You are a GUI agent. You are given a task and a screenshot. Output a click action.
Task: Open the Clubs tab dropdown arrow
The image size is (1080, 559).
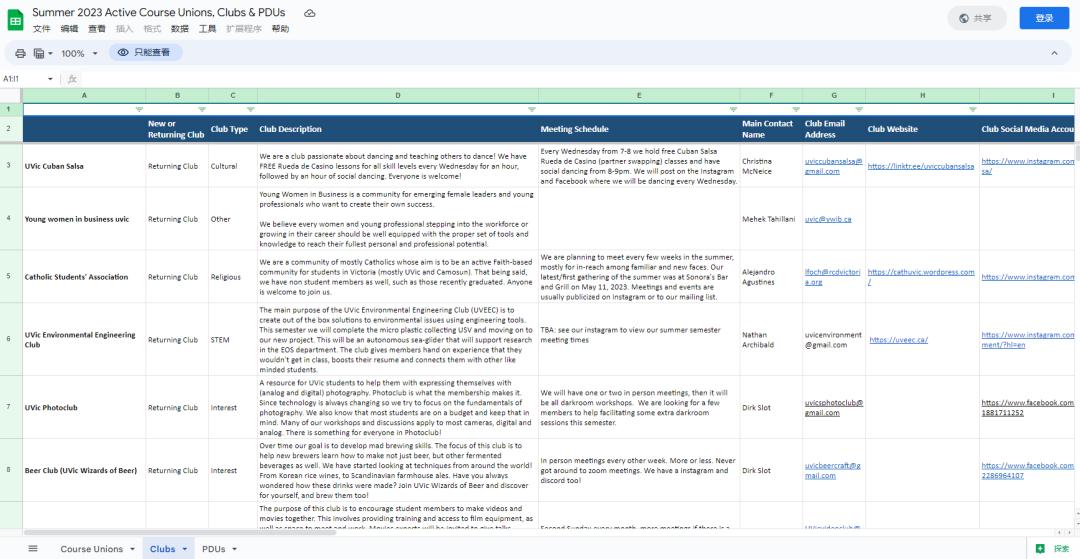[x=185, y=549]
